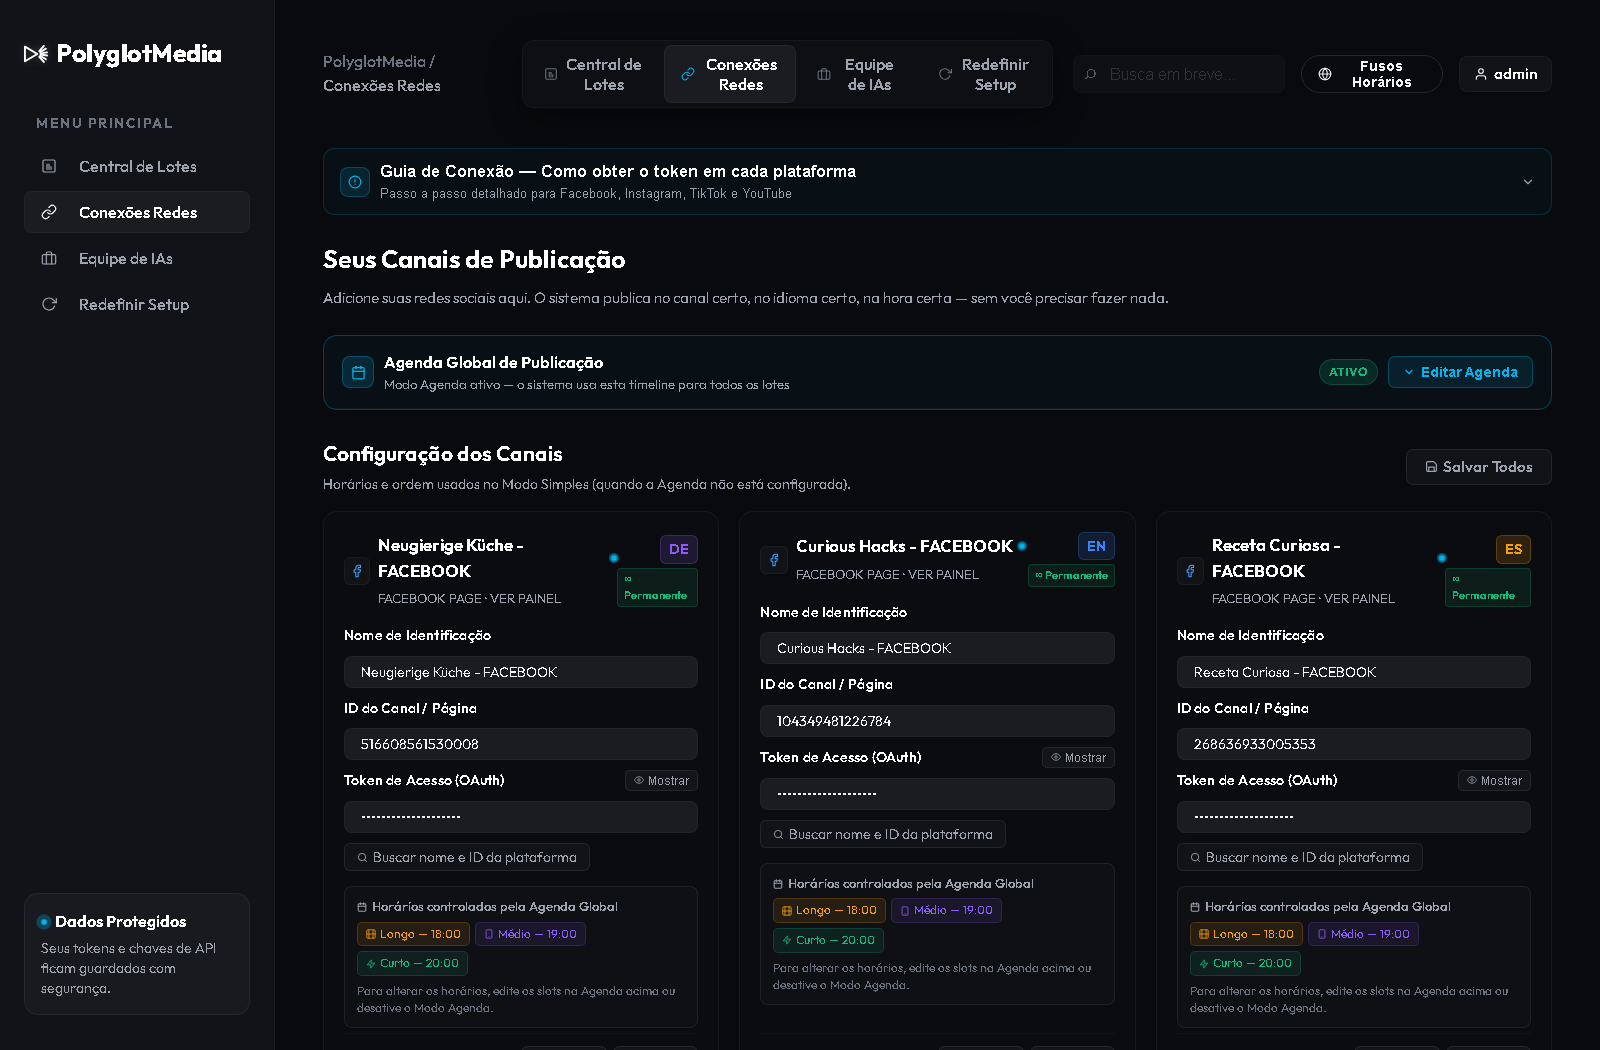Click the Salvar Todos button
The height and width of the screenshot is (1050, 1600).
click(1478, 467)
